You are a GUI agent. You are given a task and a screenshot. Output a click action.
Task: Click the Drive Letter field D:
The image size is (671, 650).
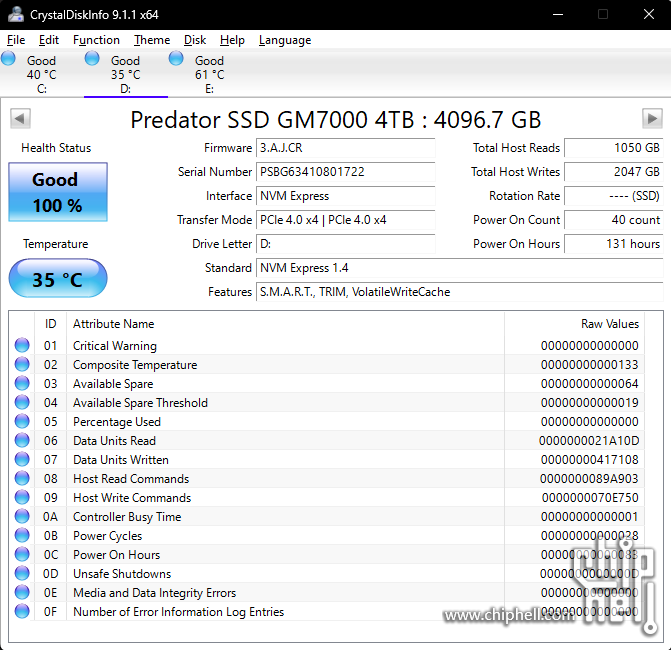coord(345,244)
